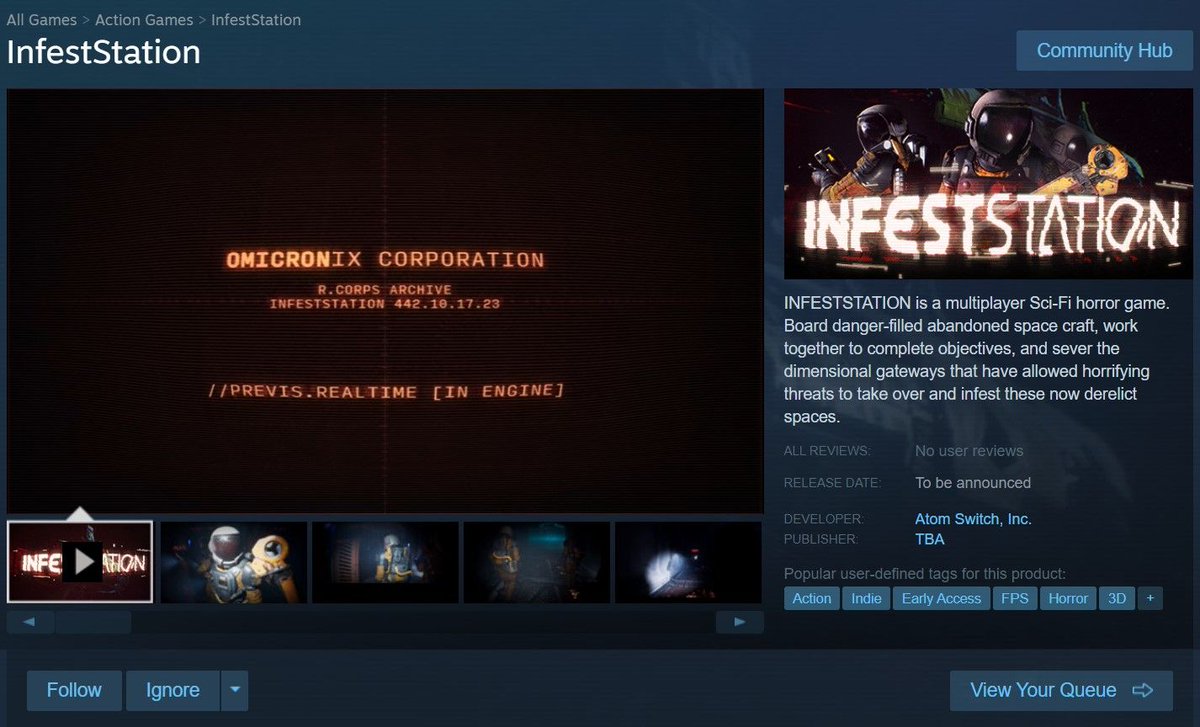Ignore the InfestStation game

pos(173,690)
